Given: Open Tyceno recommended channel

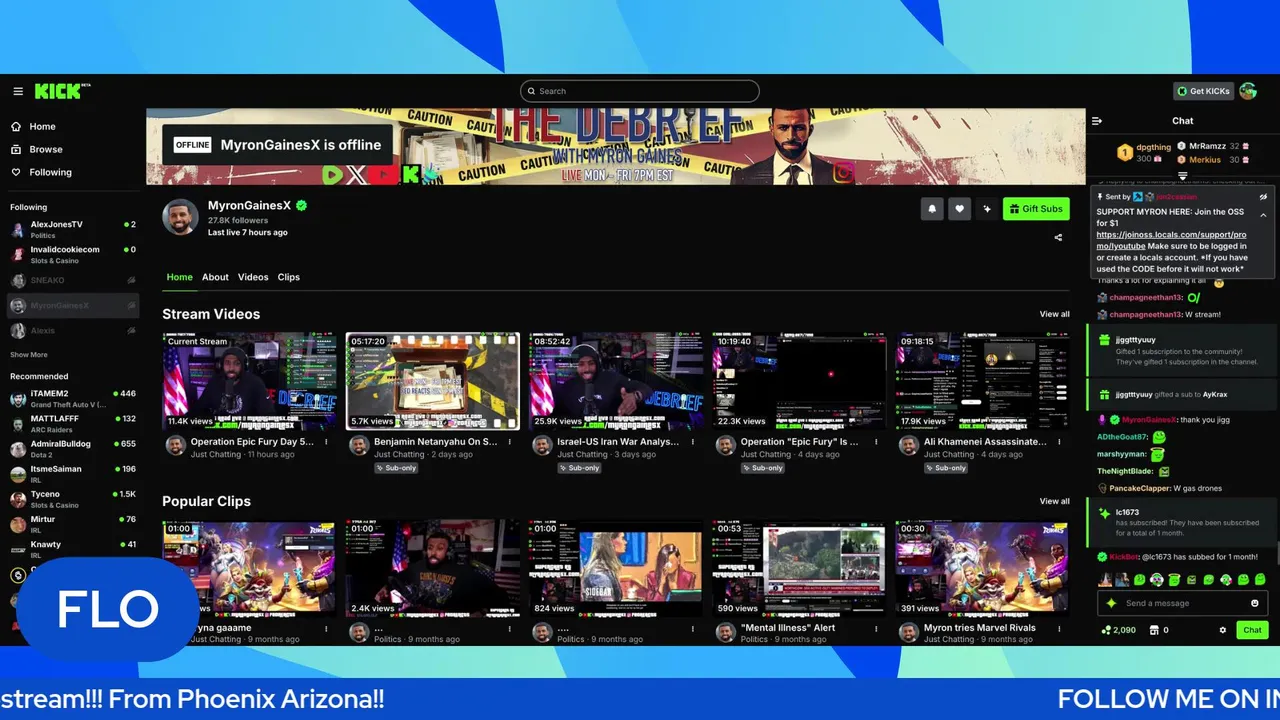Looking at the screenshot, I should (x=73, y=498).
